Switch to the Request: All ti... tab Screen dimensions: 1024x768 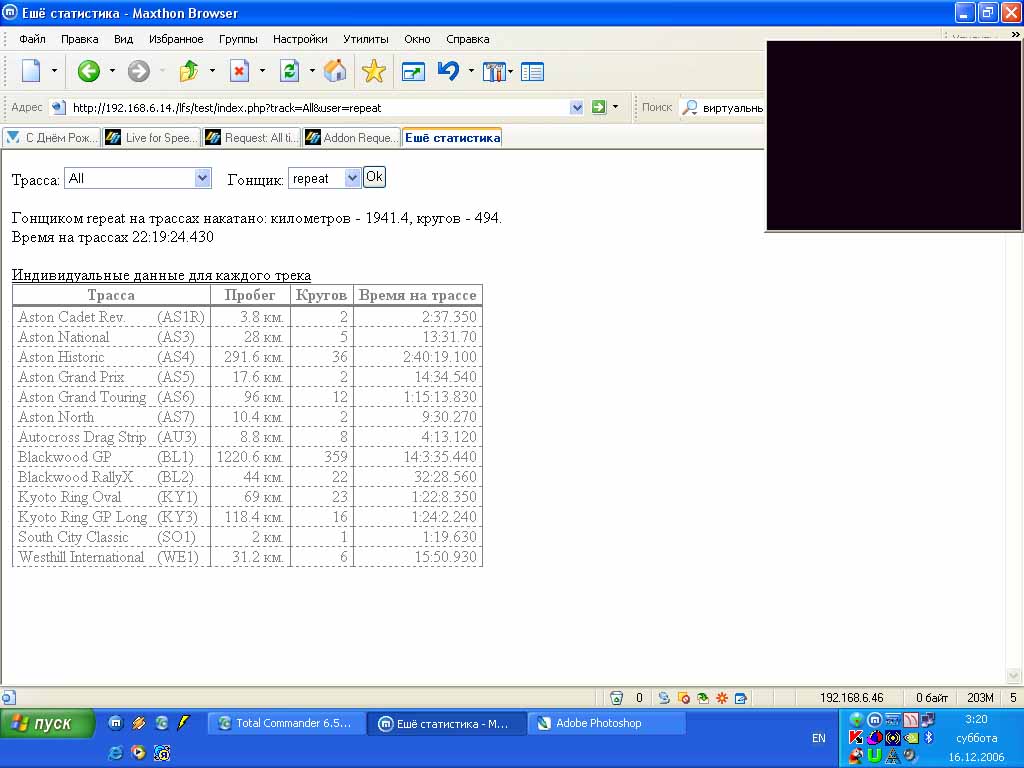click(x=251, y=138)
